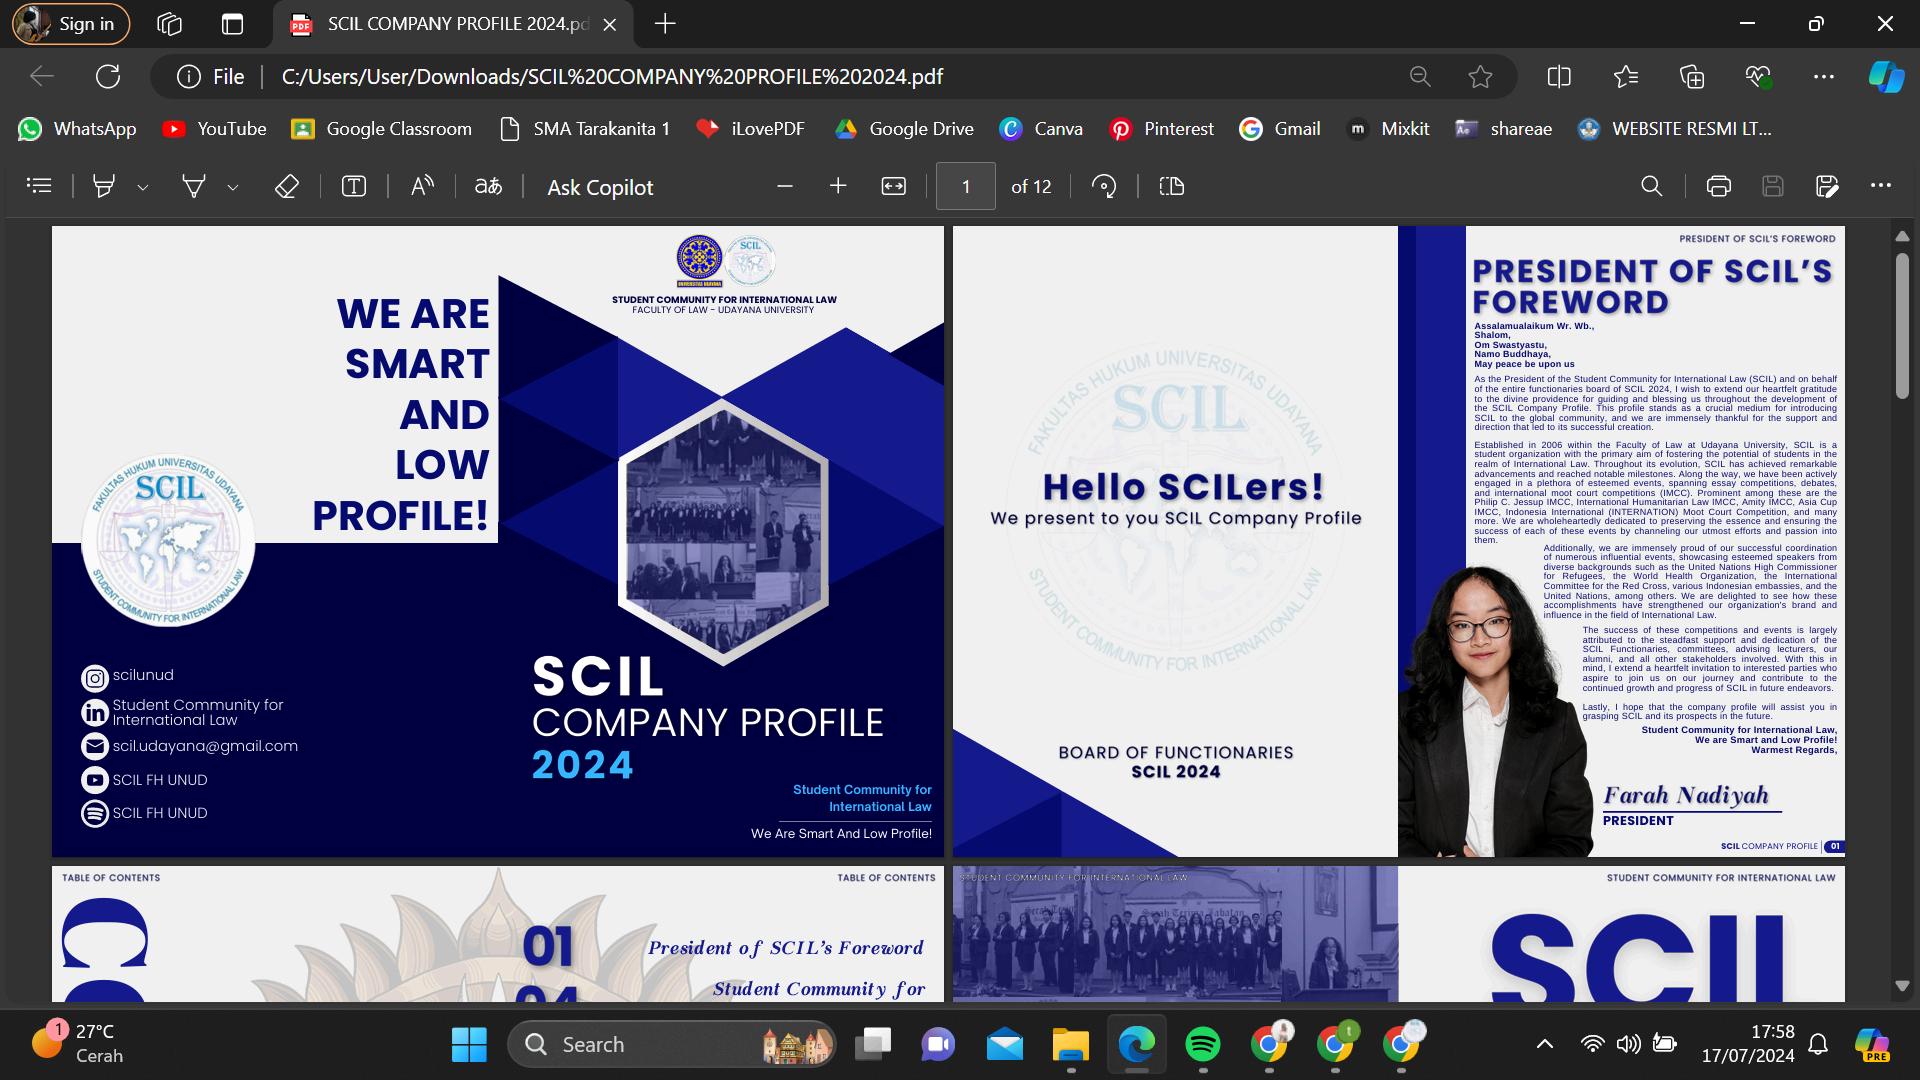Click the Add text tool
Viewport: 1920px width, 1080px height.
point(354,186)
